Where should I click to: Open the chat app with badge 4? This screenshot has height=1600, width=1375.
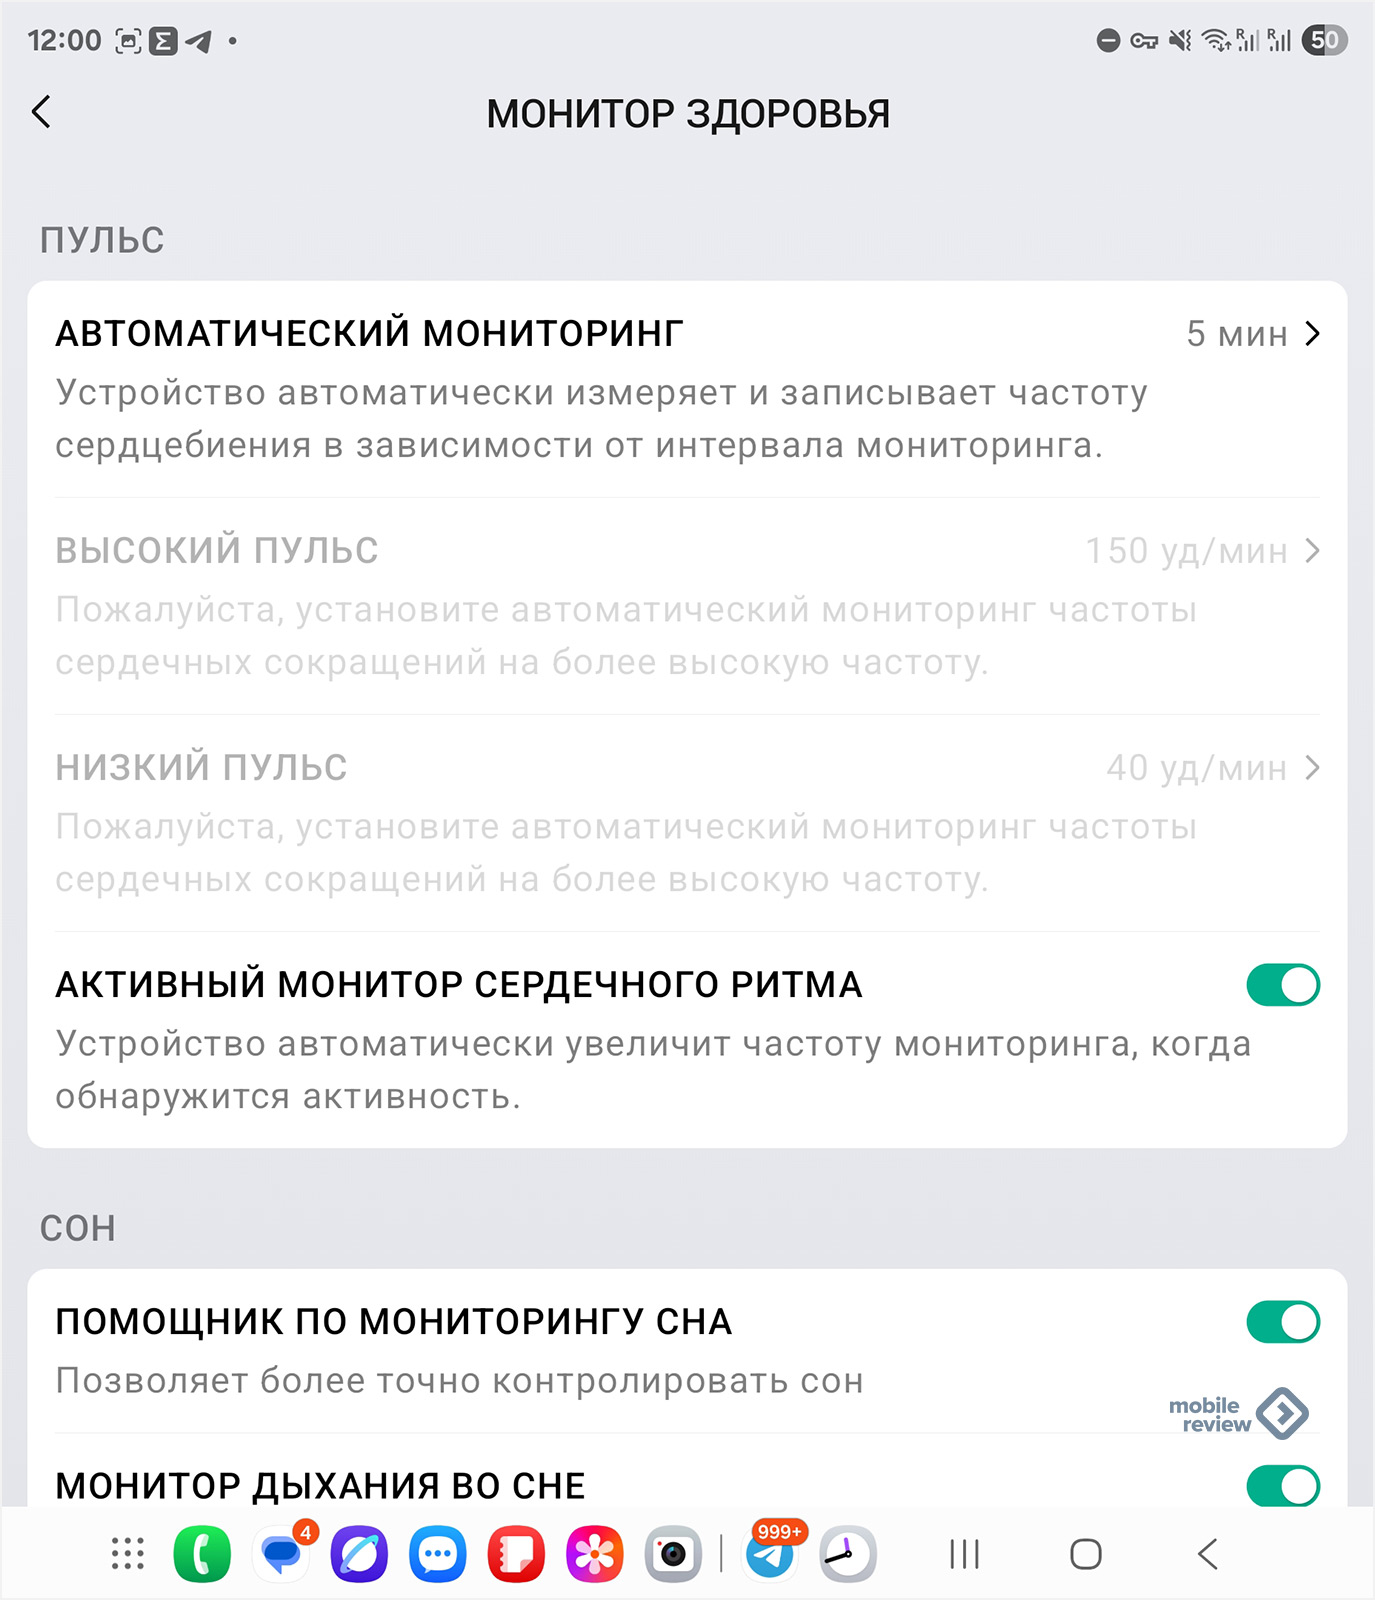[281, 1554]
